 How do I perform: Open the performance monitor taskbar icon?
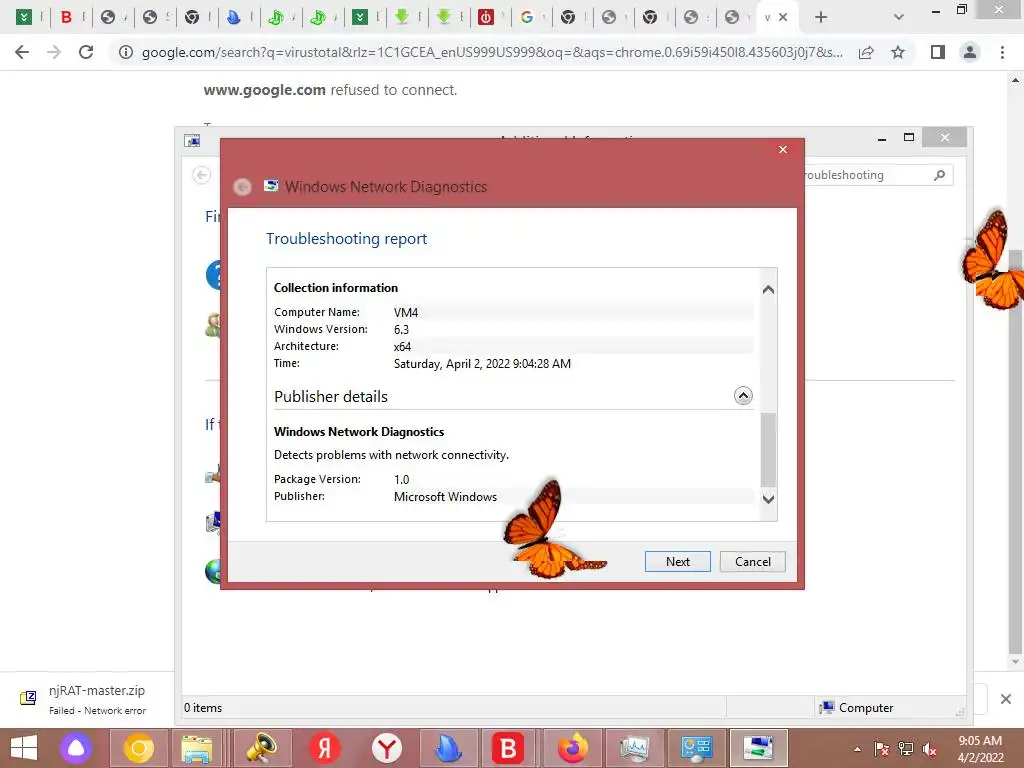pos(635,748)
